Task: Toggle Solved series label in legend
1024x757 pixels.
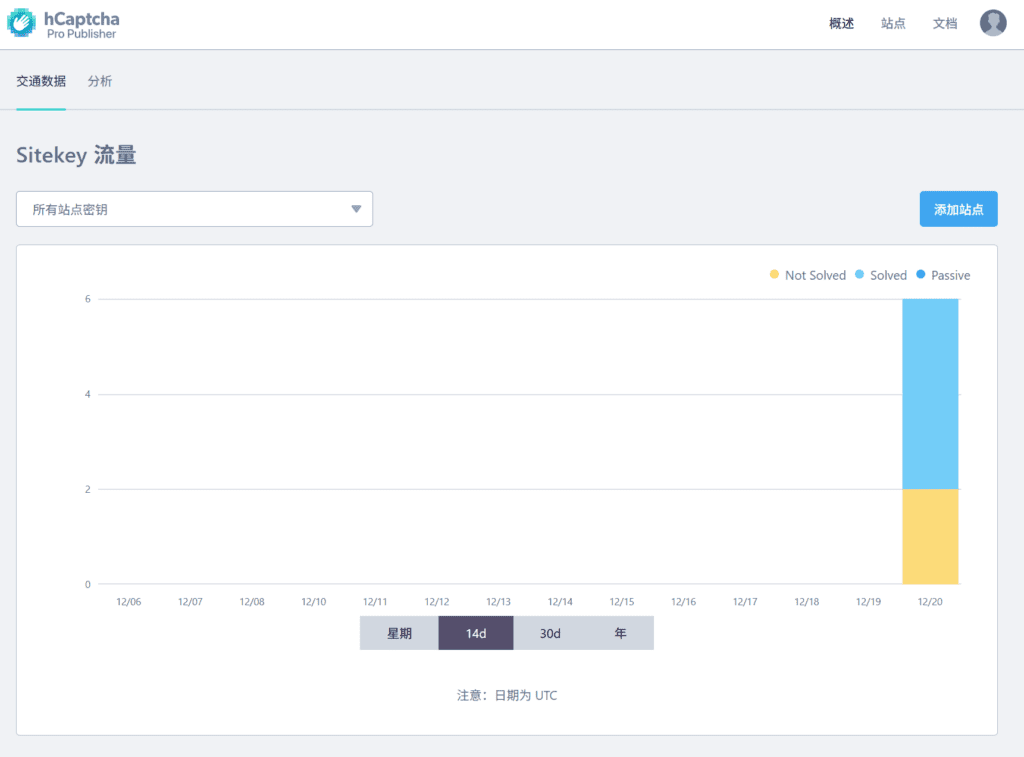Action: [x=888, y=275]
